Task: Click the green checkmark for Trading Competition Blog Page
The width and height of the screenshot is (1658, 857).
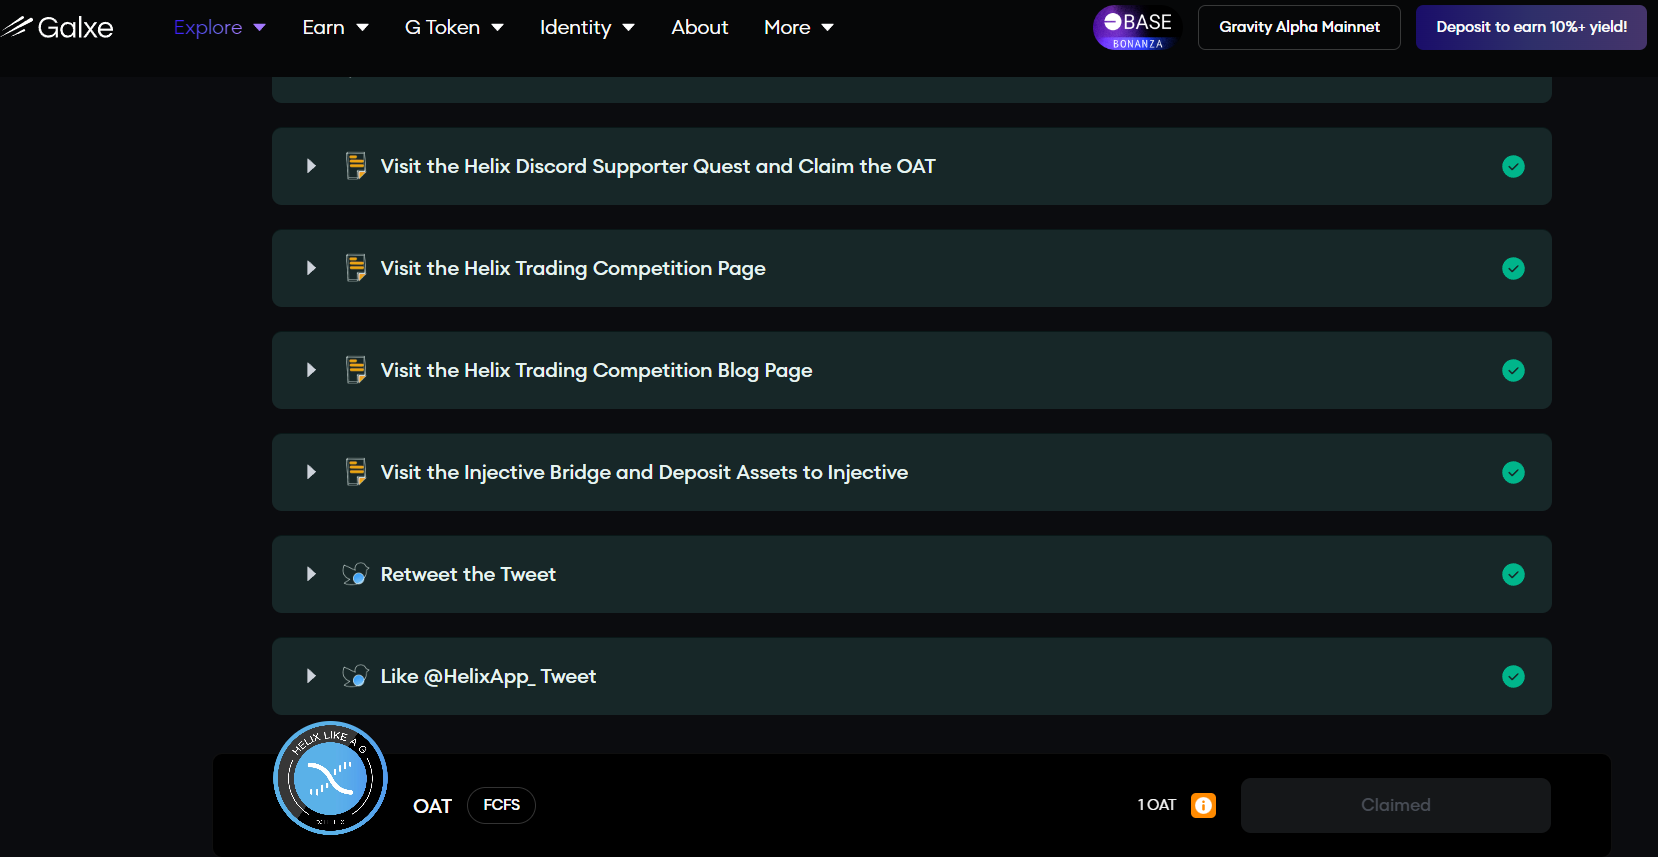Action: point(1513,370)
